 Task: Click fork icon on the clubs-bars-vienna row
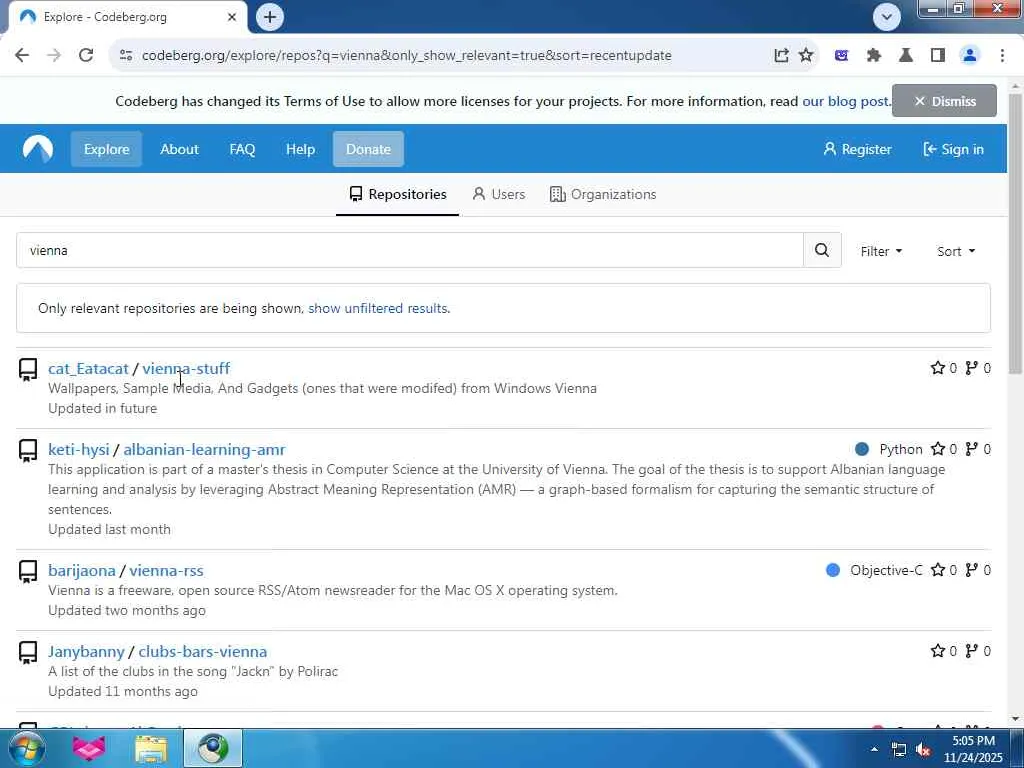[972, 650]
